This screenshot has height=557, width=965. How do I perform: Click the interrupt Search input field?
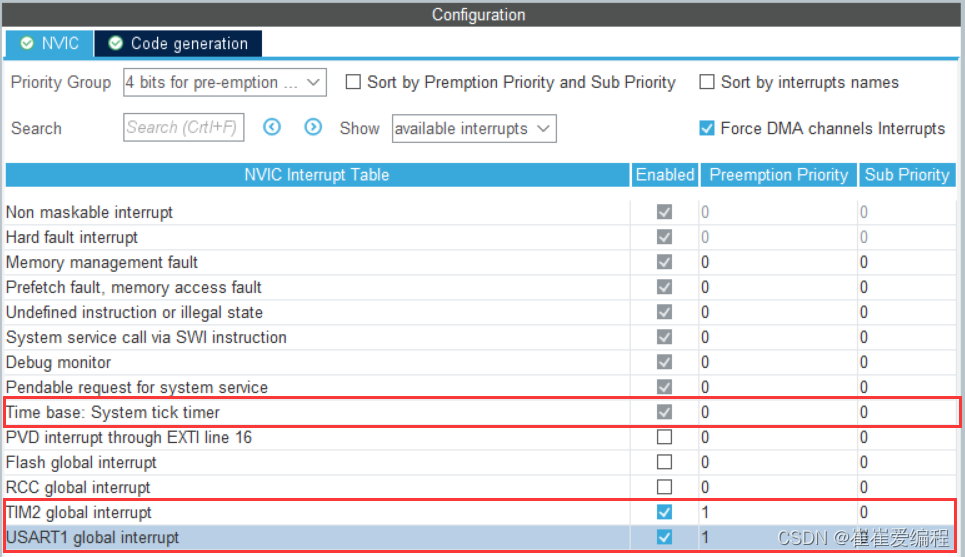pos(183,127)
